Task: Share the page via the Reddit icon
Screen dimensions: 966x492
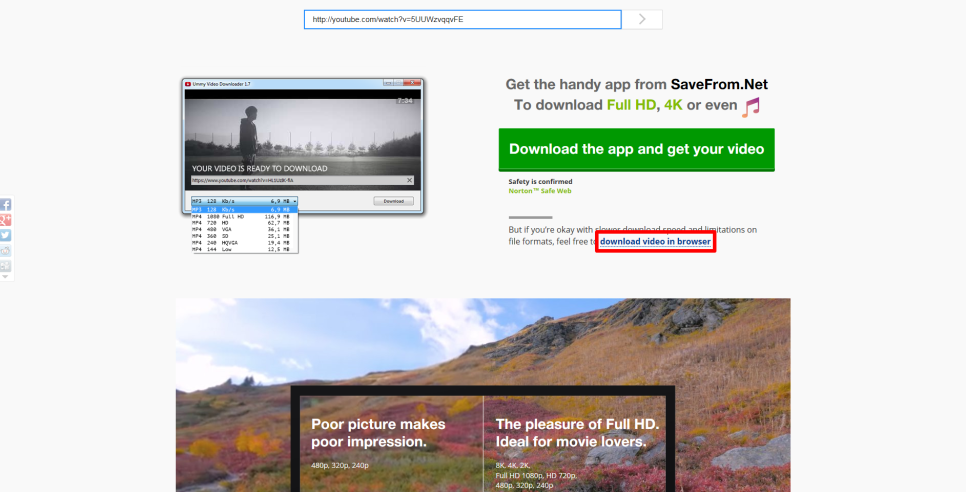Action: (6, 251)
